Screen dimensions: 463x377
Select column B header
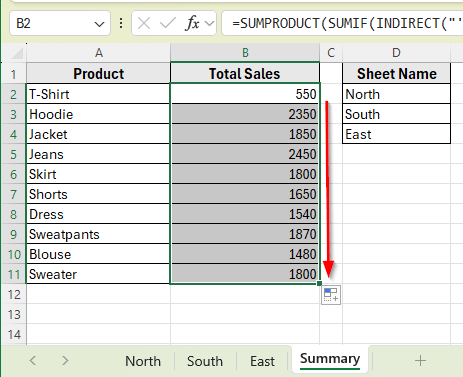pos(245,53)
